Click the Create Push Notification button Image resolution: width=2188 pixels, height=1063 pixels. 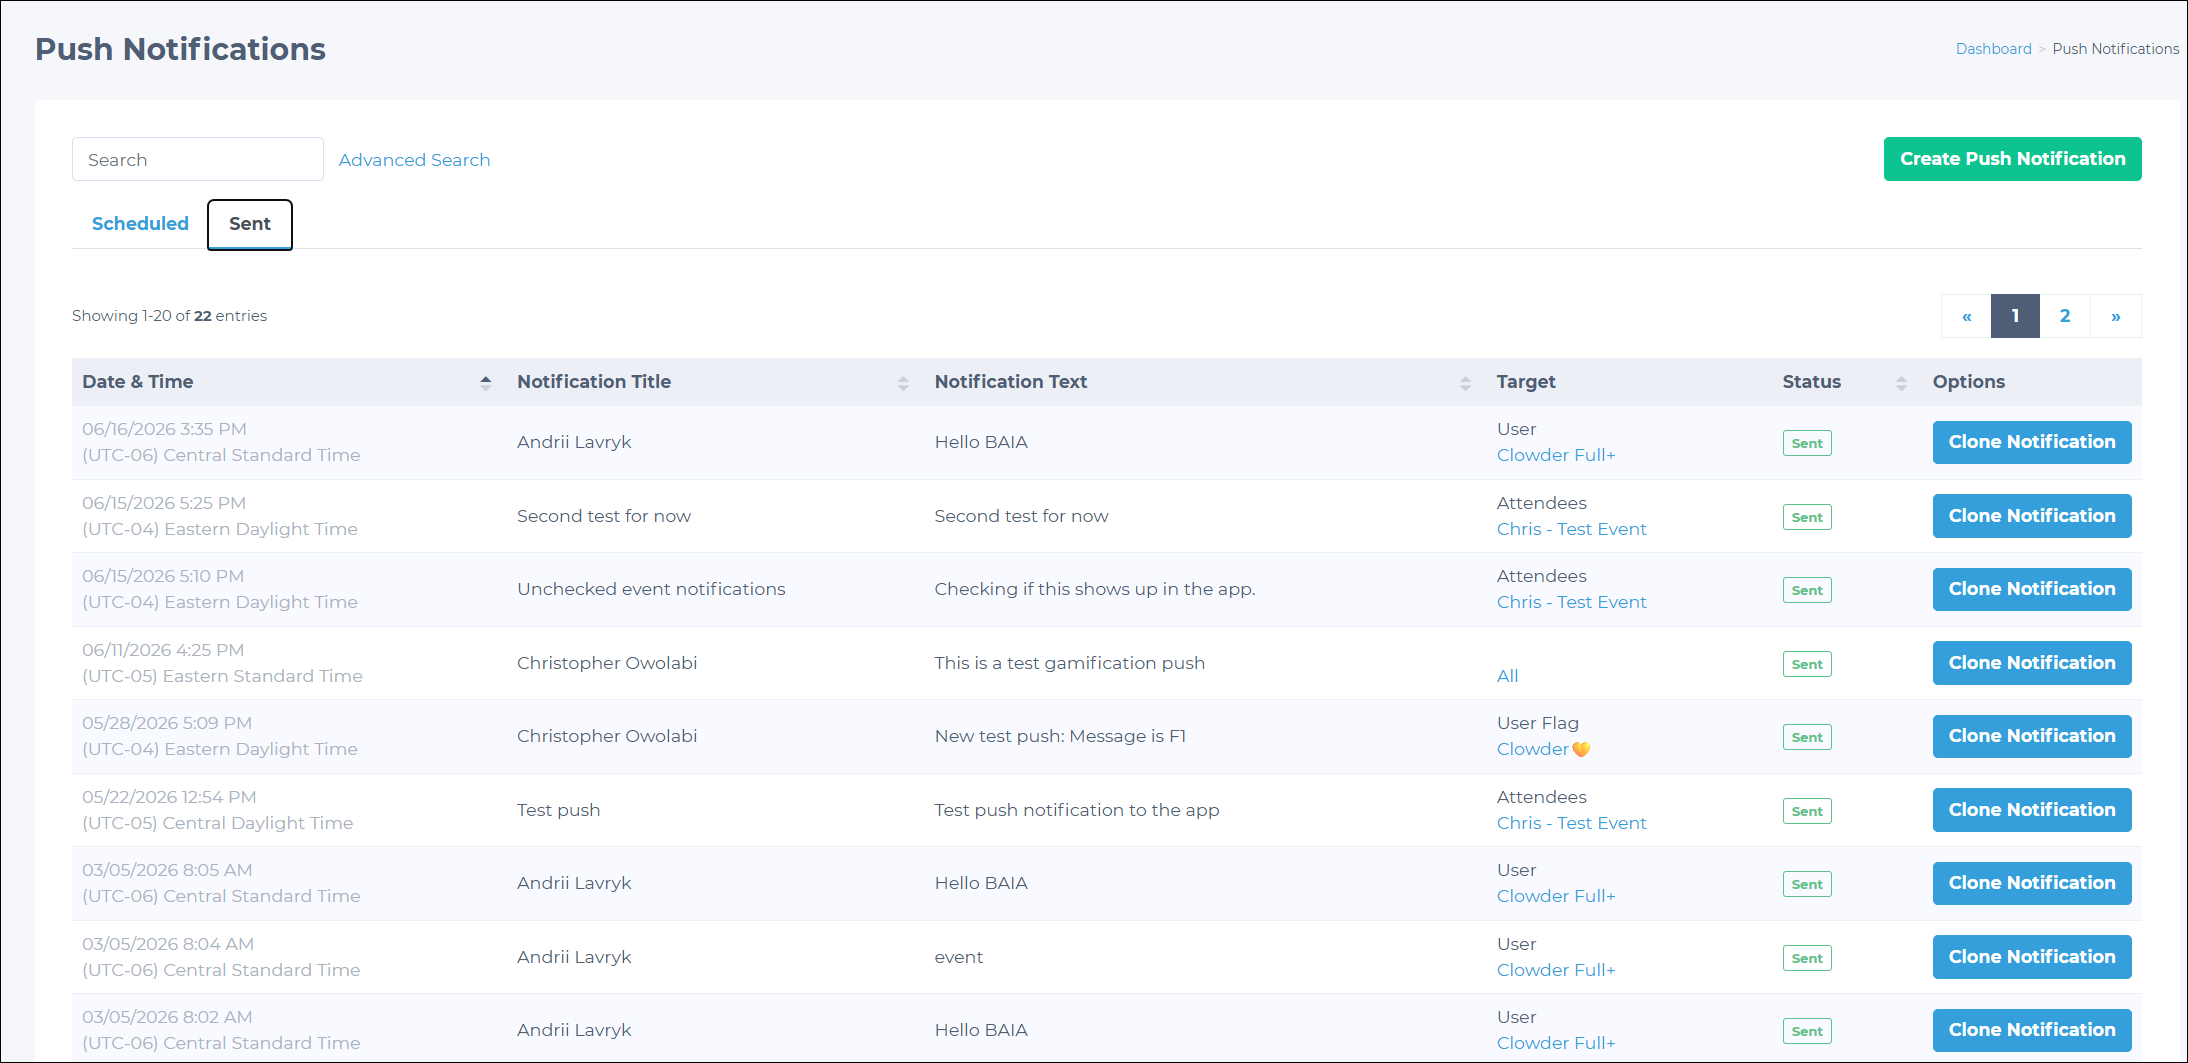(2012, 159)
